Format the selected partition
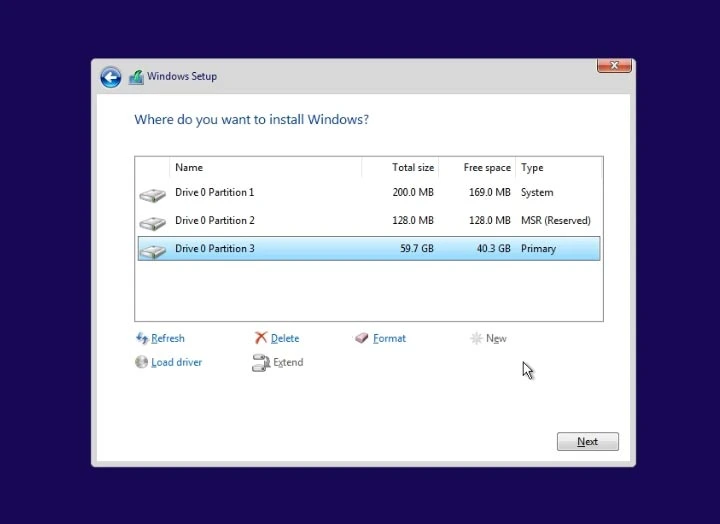Image resolution: width=720 pixels, height=524 pixels. click(389, 338)
